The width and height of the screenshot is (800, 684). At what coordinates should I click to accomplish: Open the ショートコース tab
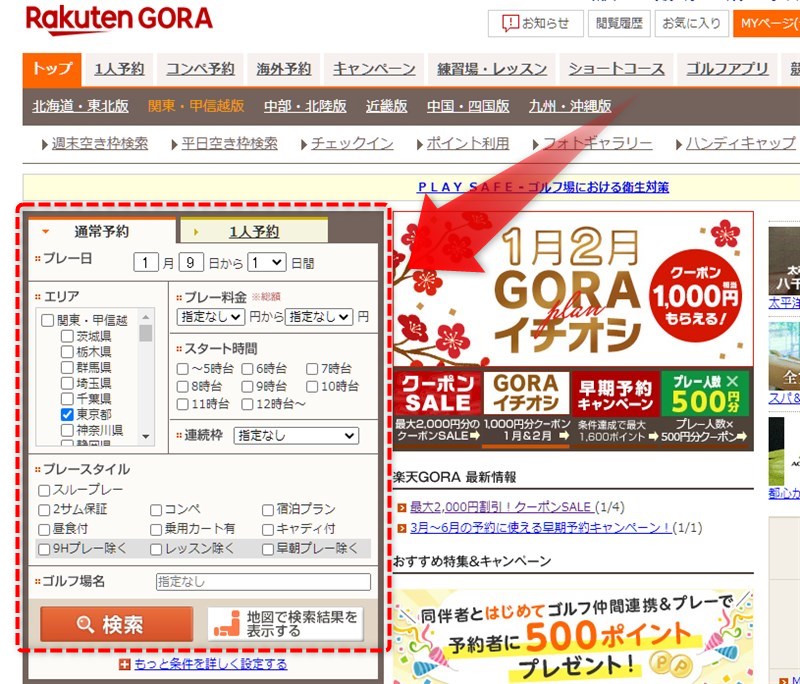[616, 69]
